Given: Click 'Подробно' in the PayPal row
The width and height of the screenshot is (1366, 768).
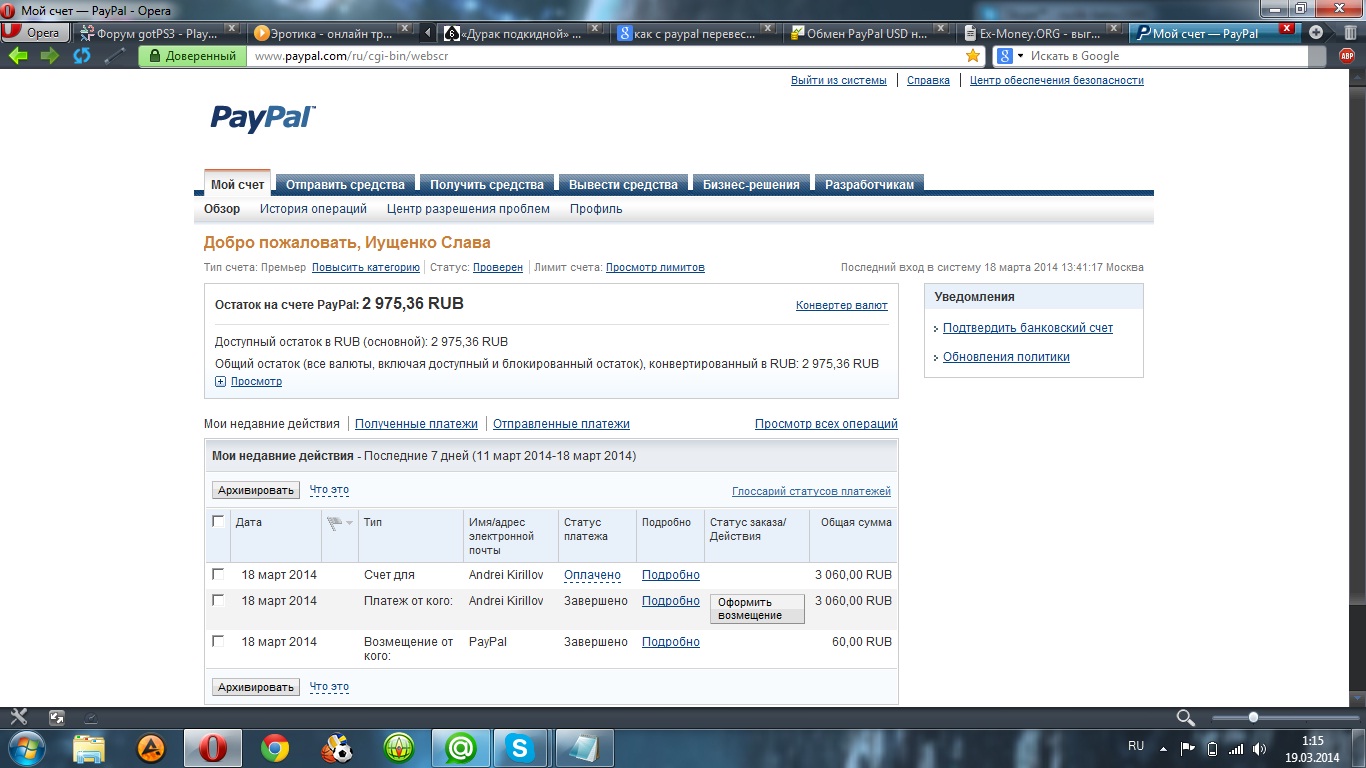Looking at the screenshot, I should click(670, 642).
